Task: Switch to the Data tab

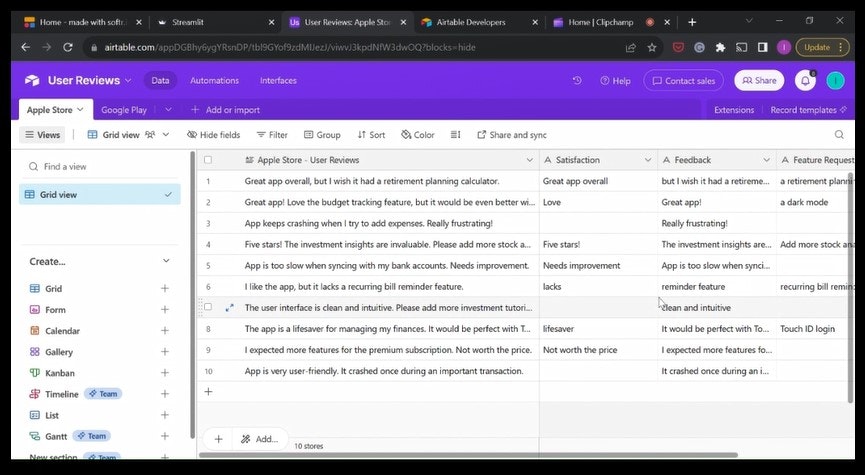Action: 160,81
